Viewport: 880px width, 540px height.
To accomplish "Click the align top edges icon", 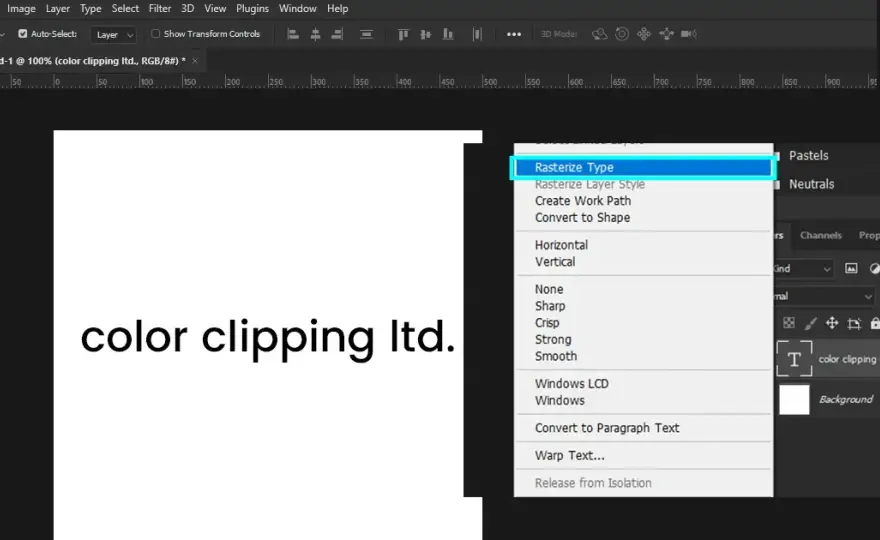I will [403, 34].
